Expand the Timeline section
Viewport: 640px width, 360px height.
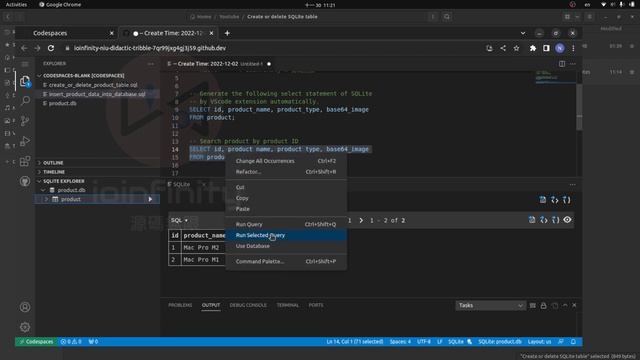click(54, 172)
